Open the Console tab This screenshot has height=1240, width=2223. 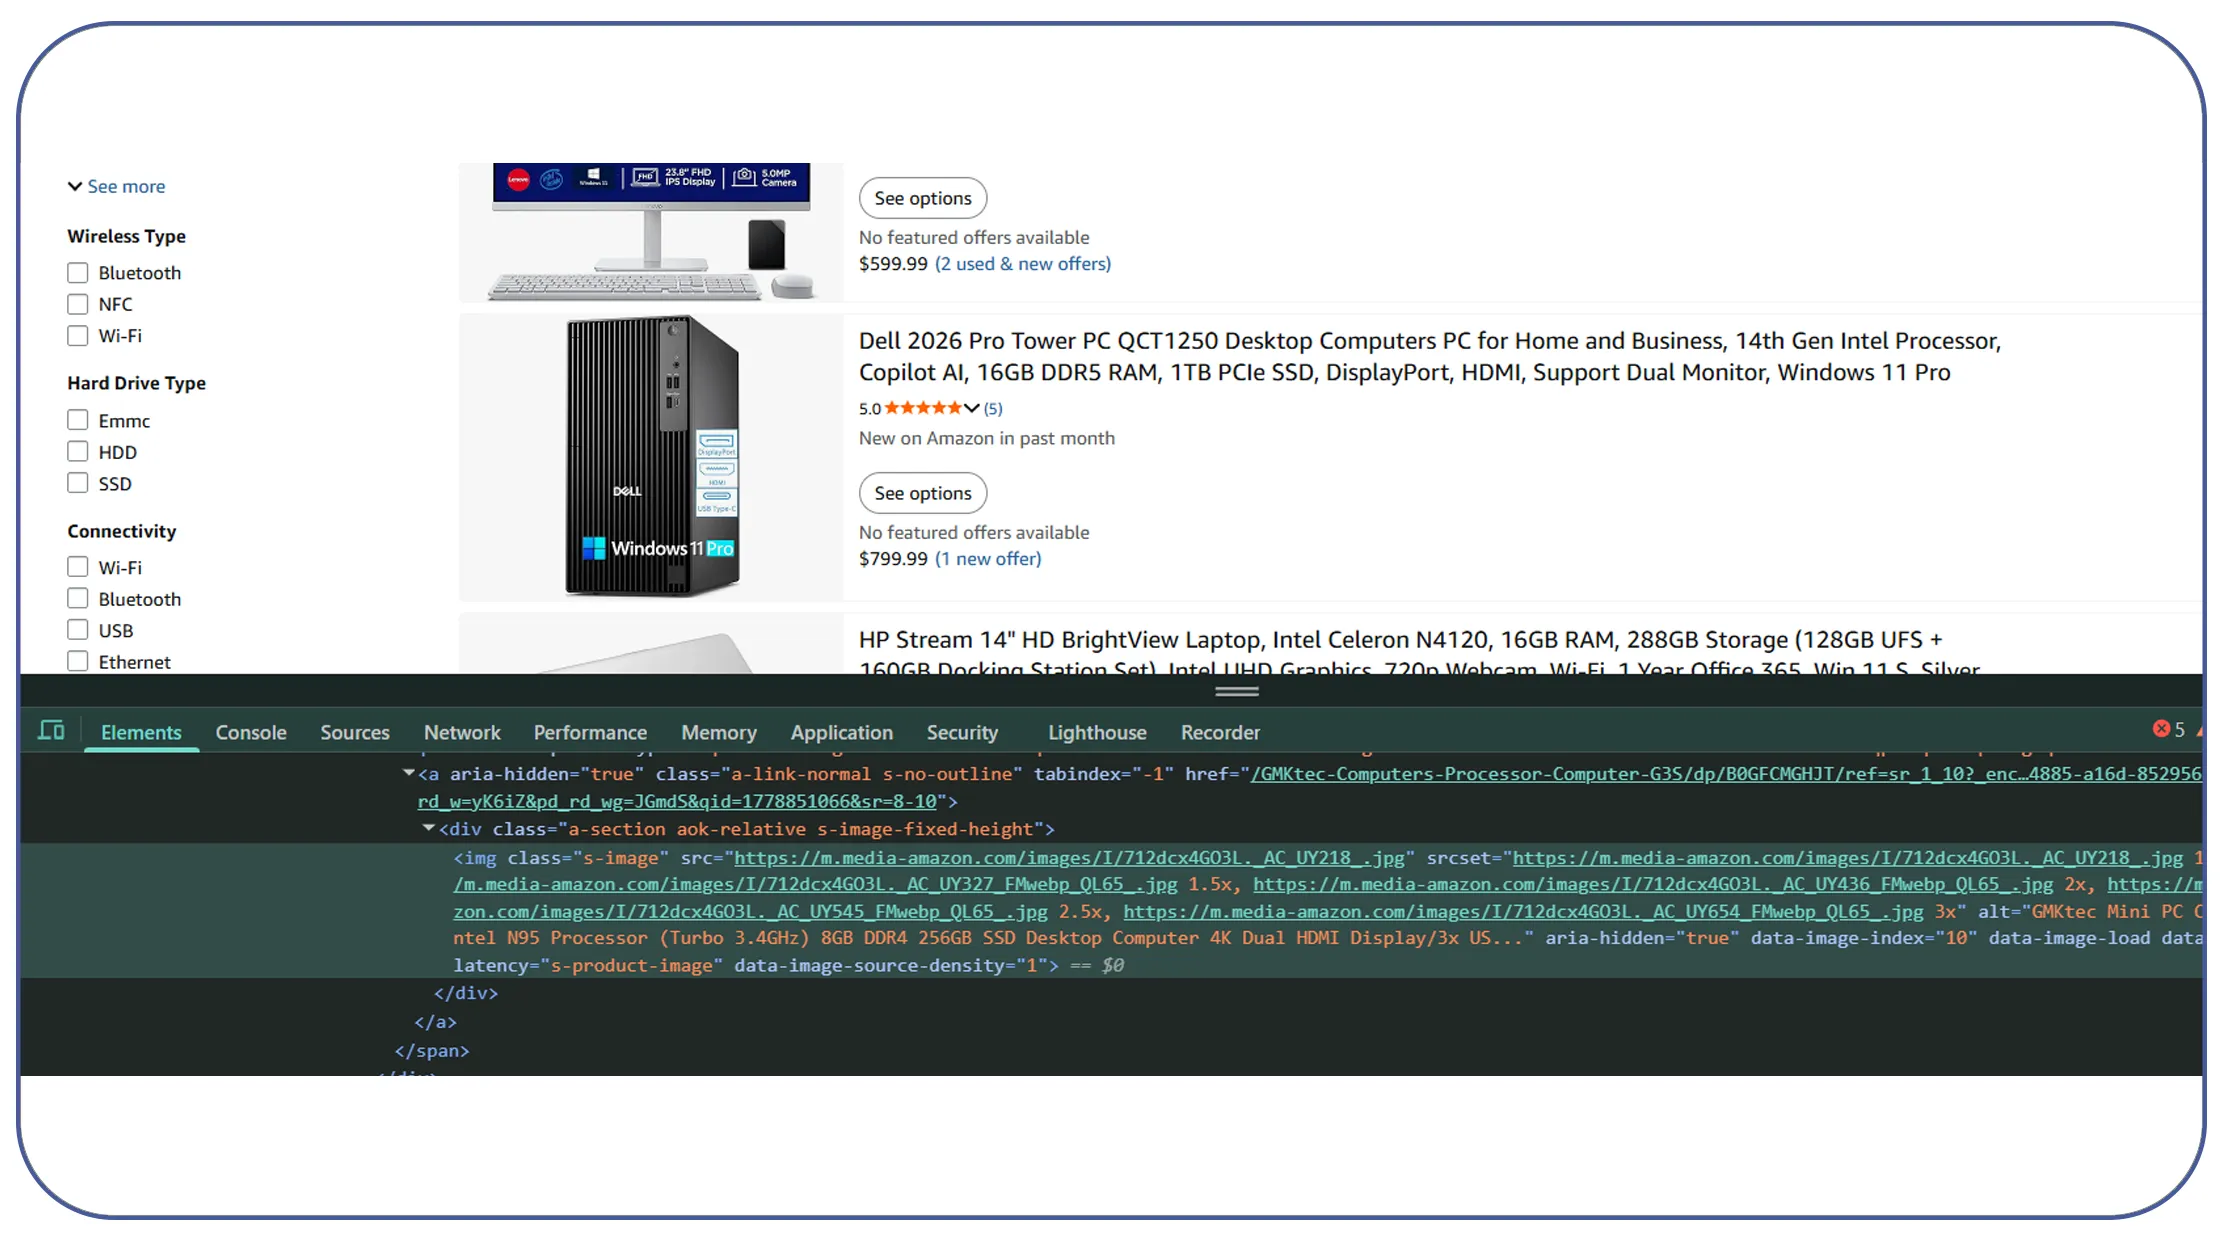(251, 732)
